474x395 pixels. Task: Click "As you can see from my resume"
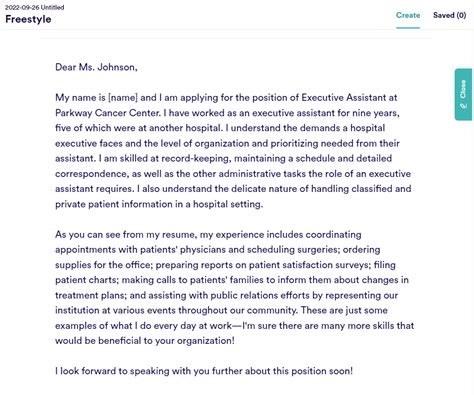pyautogui.click(x=126, y=234)
